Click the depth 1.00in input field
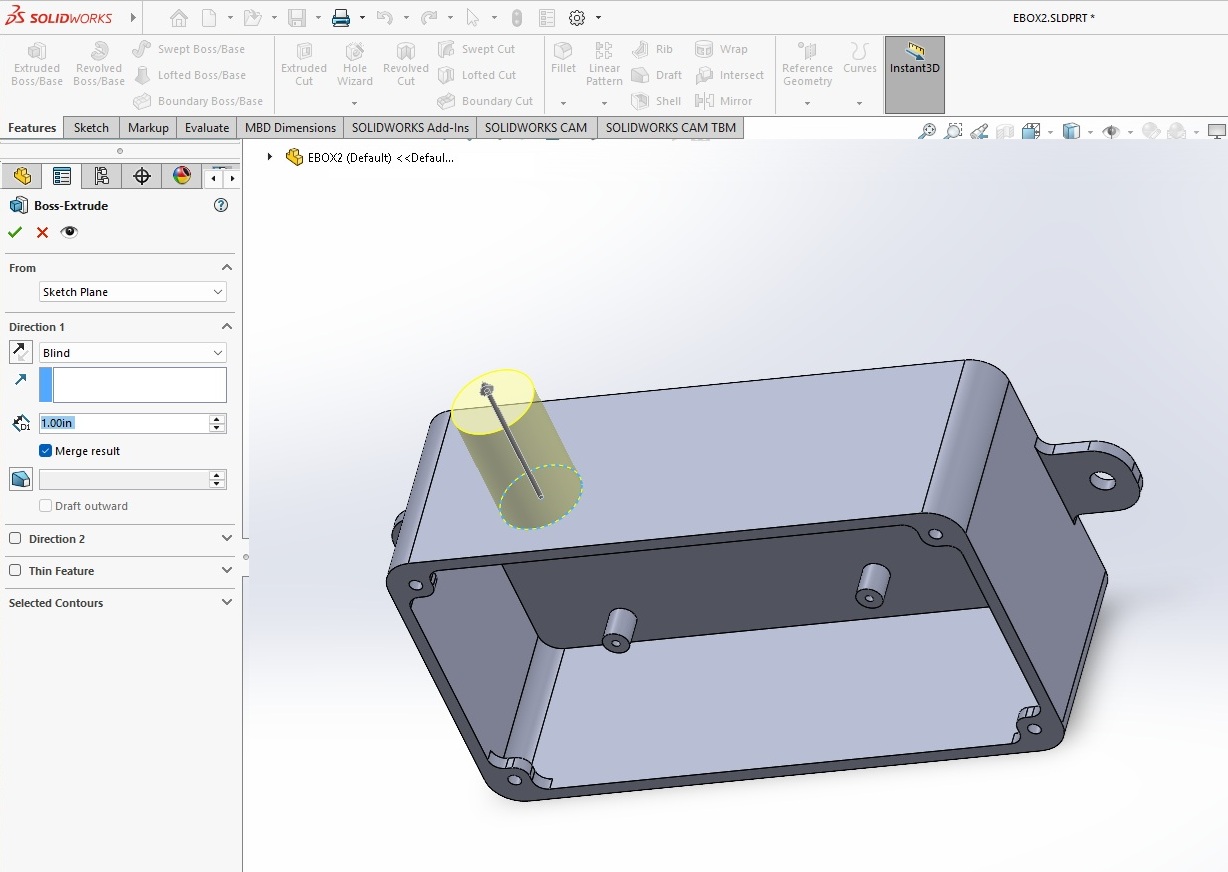 122,423
